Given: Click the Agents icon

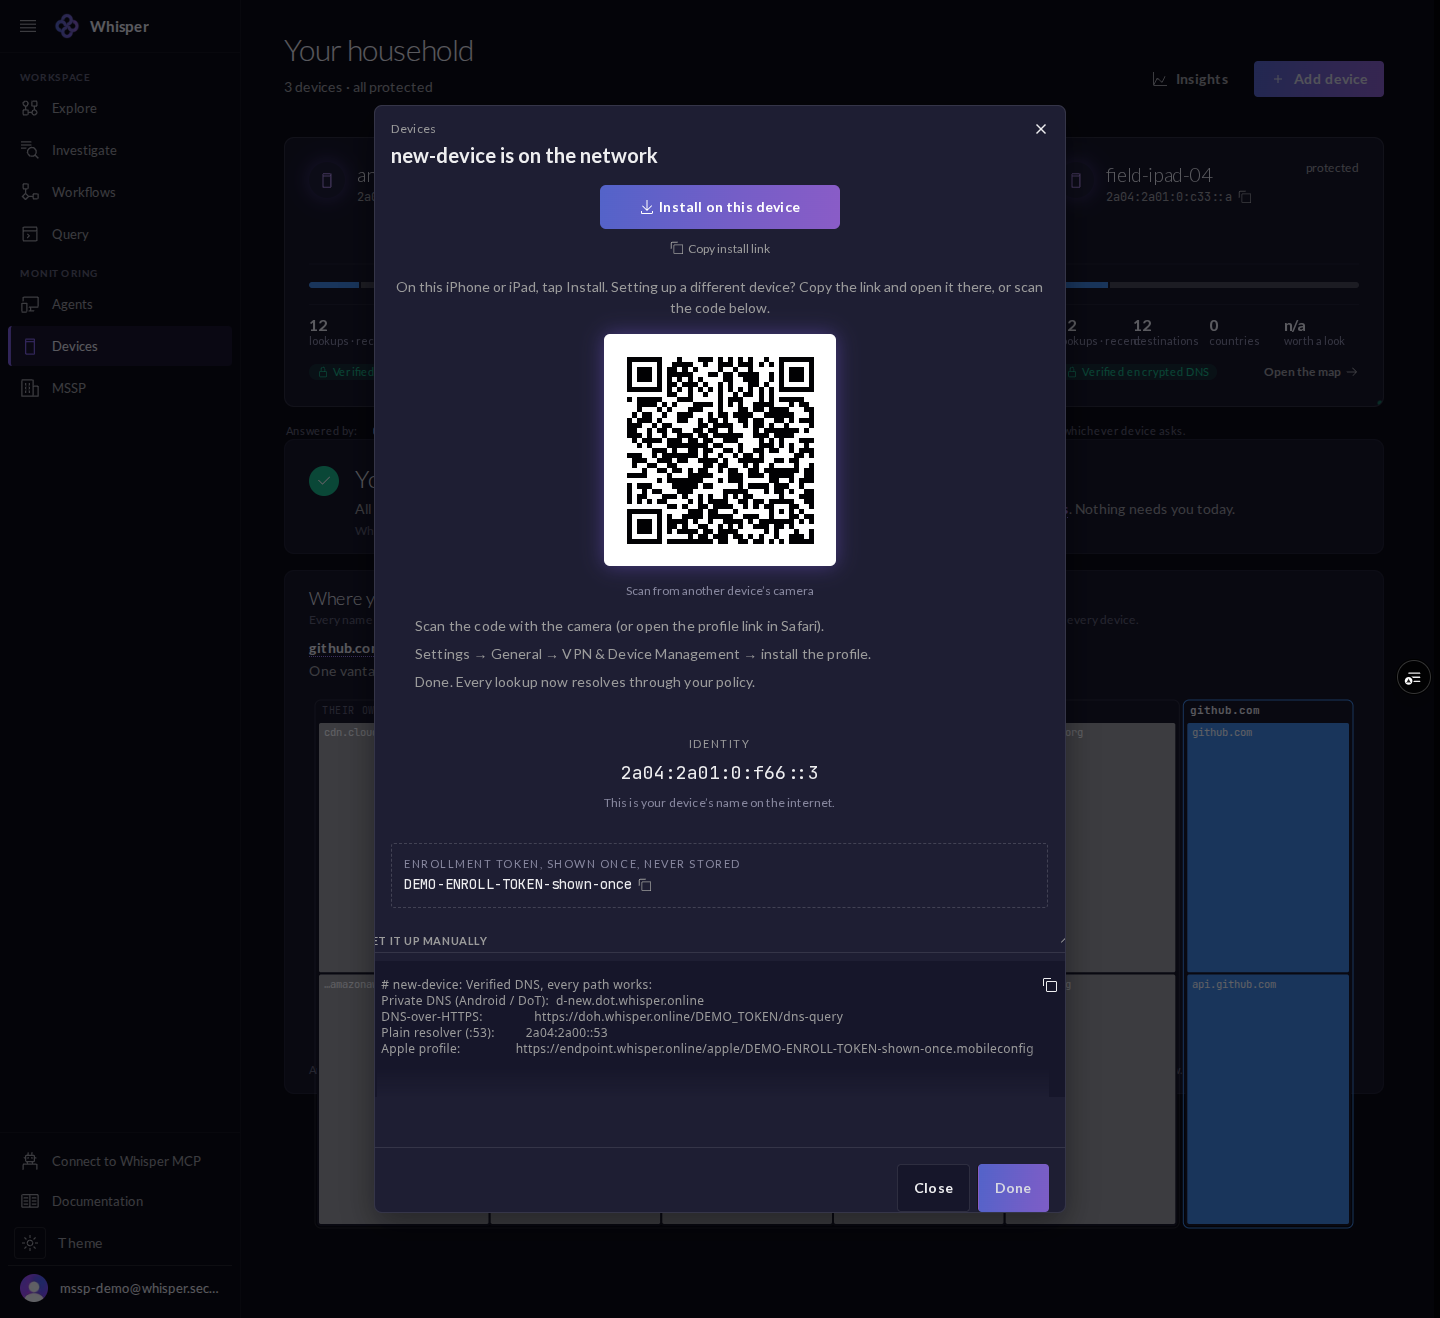Looking at the screenshot, I should (x=30, y=304).
